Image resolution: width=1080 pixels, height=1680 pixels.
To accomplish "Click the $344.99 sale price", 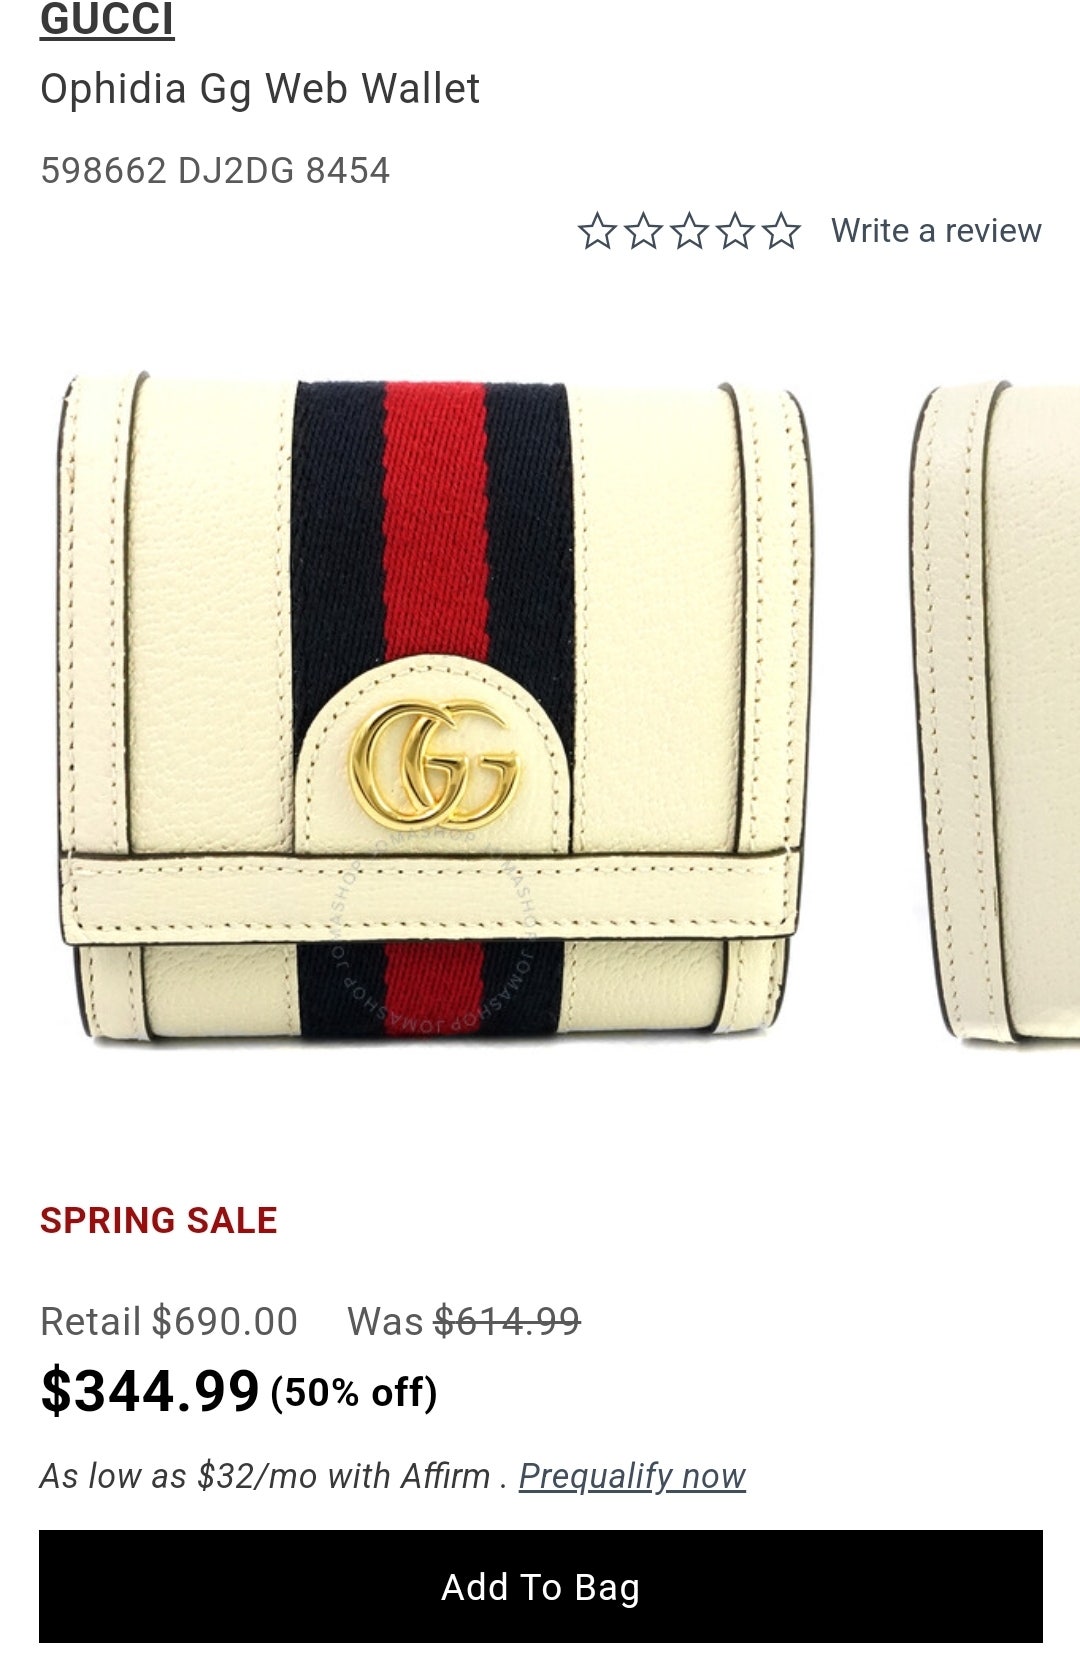I will (150, 1391).
